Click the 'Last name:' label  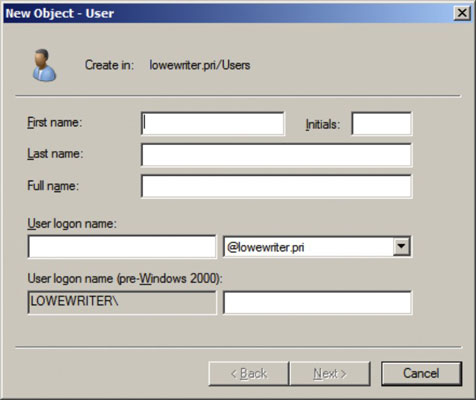[x=55, y=154]
